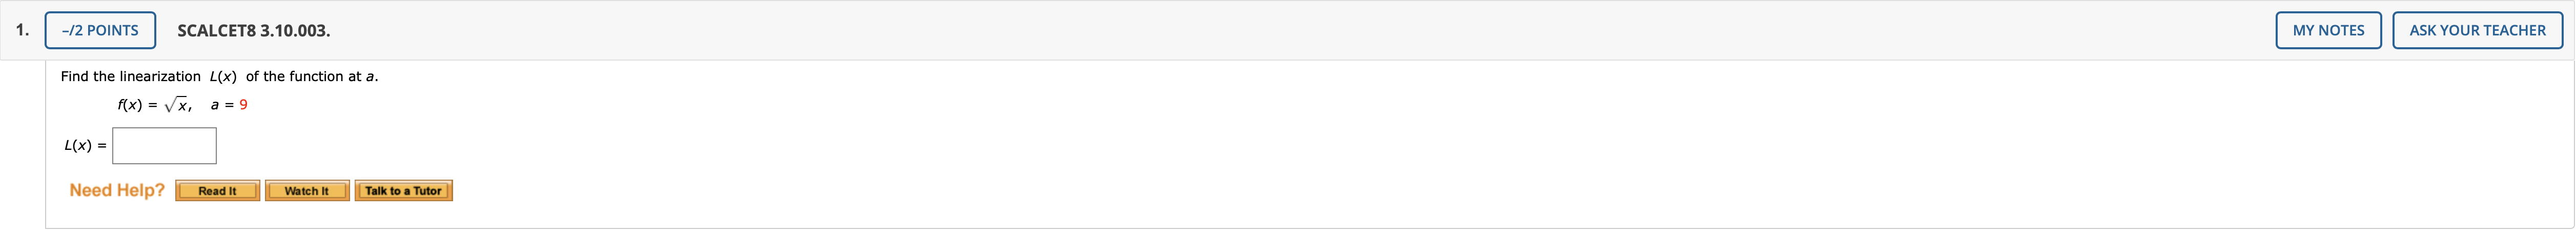Select the SCALCET8 3.10.003. question code
Screen dimensions: 2576x231
pyautogui.click(x=253, y=31)
